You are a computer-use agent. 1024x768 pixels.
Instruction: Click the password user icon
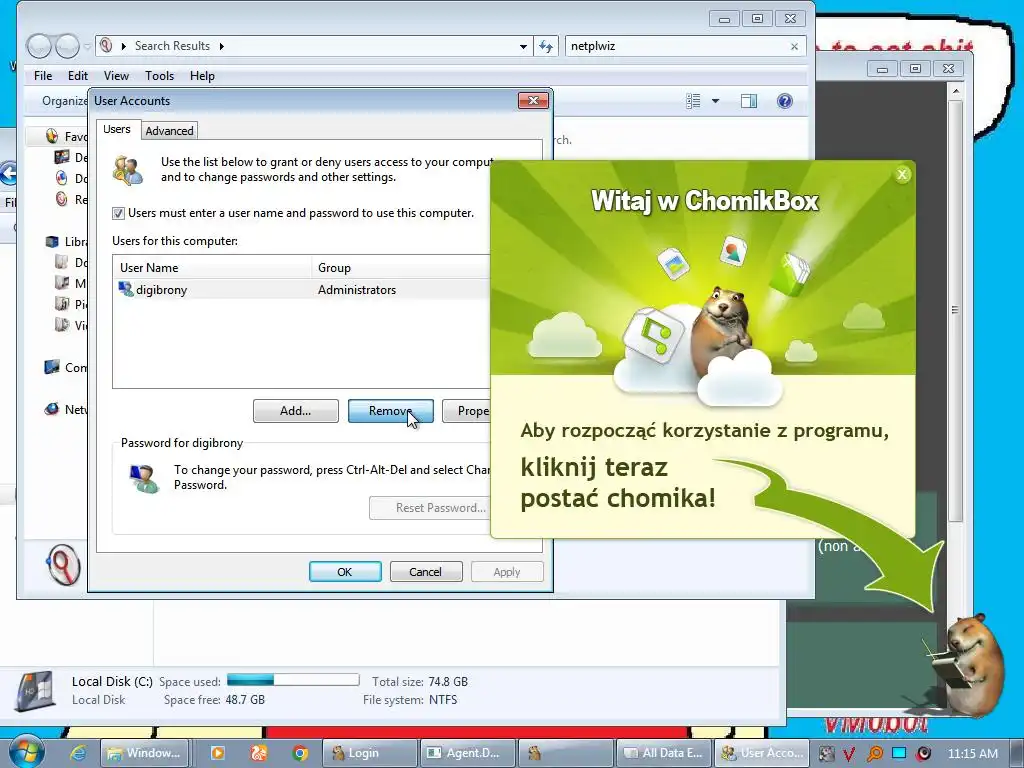[144, 479]
